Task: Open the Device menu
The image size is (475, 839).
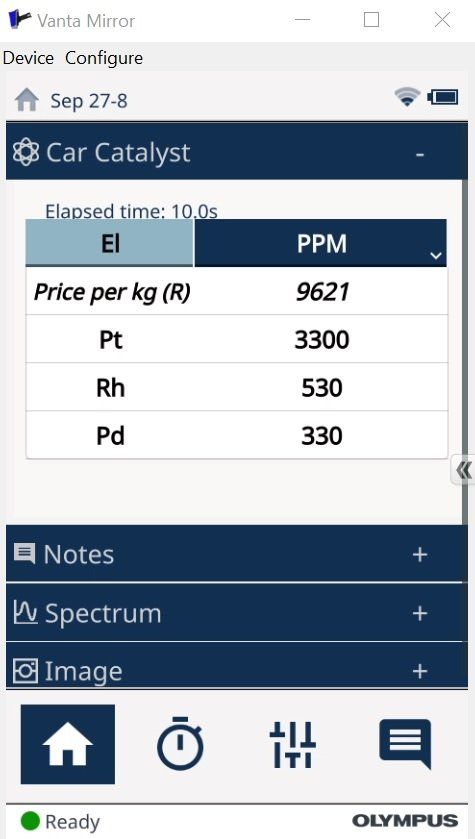Action: click(x=28, y=58)
